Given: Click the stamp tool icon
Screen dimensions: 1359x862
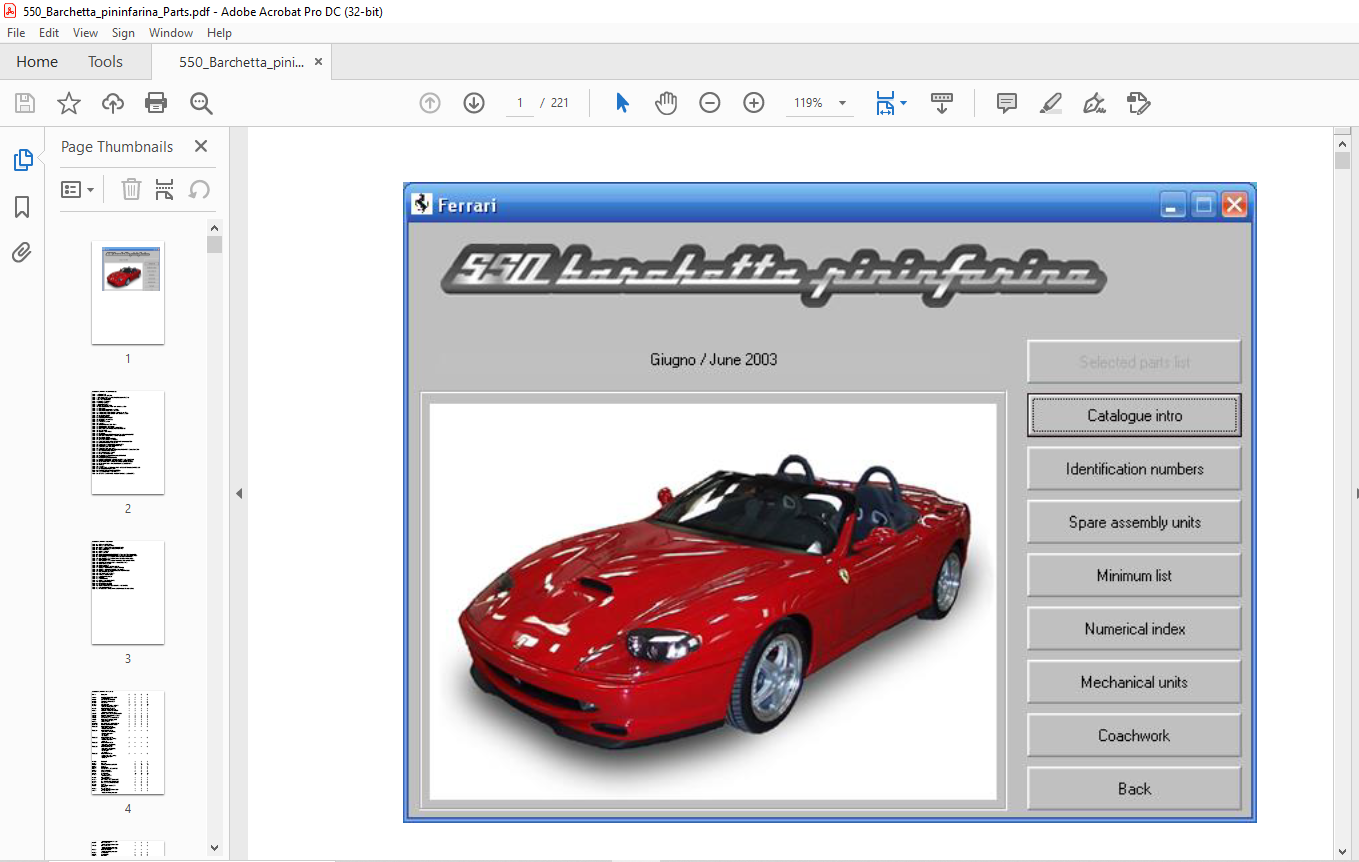Looking at the screenshot, I should pyautogui.click(x=1138, y=103).
